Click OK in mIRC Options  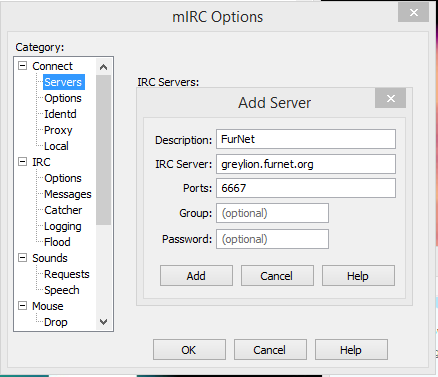click(x=189, y=350)
